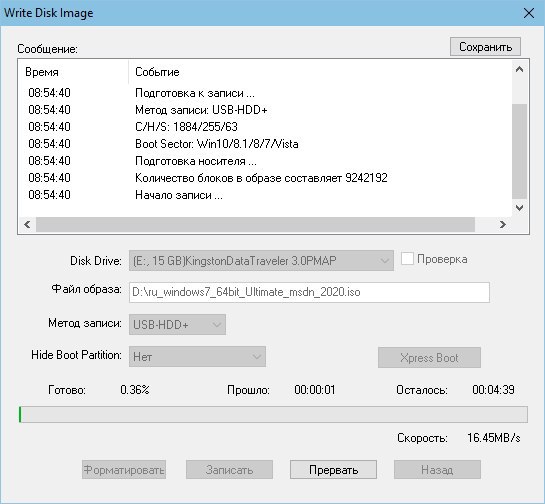Click the log scroll right arrow
Viewport: 545px width, 504px height.
coord(502,225)
